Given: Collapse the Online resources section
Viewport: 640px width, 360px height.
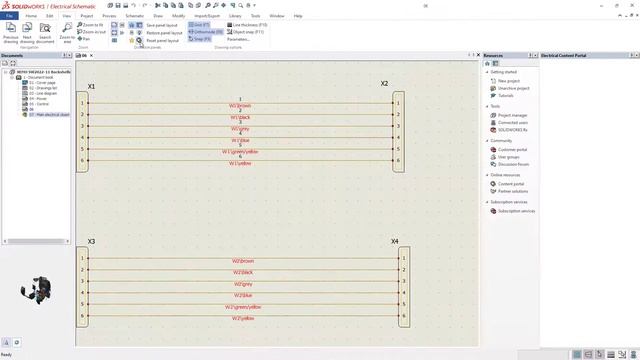Looking at the screenshot, I should [x=487, y=175].
